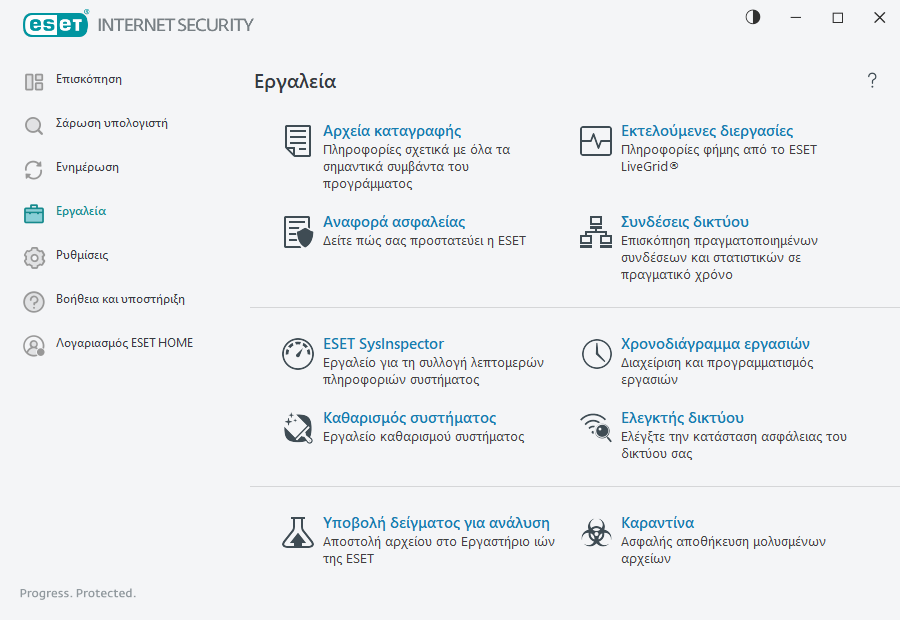Click the log files document icon

coord(297,141)
